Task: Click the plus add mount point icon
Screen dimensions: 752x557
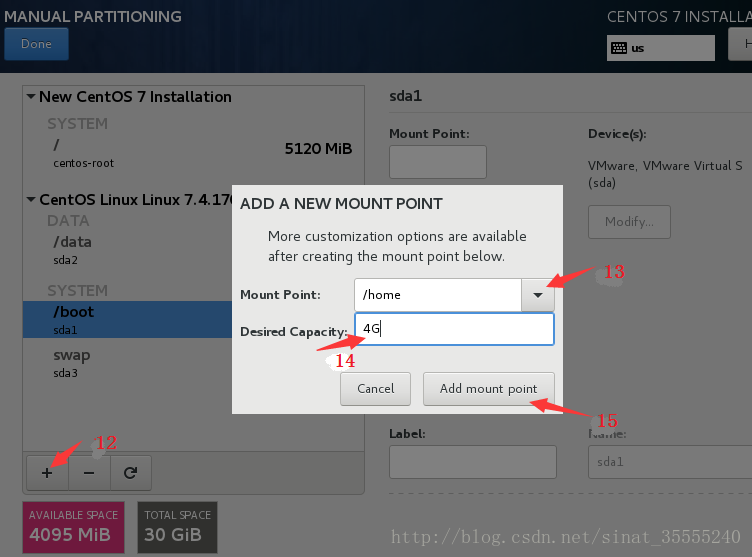Action: point(47,473)
